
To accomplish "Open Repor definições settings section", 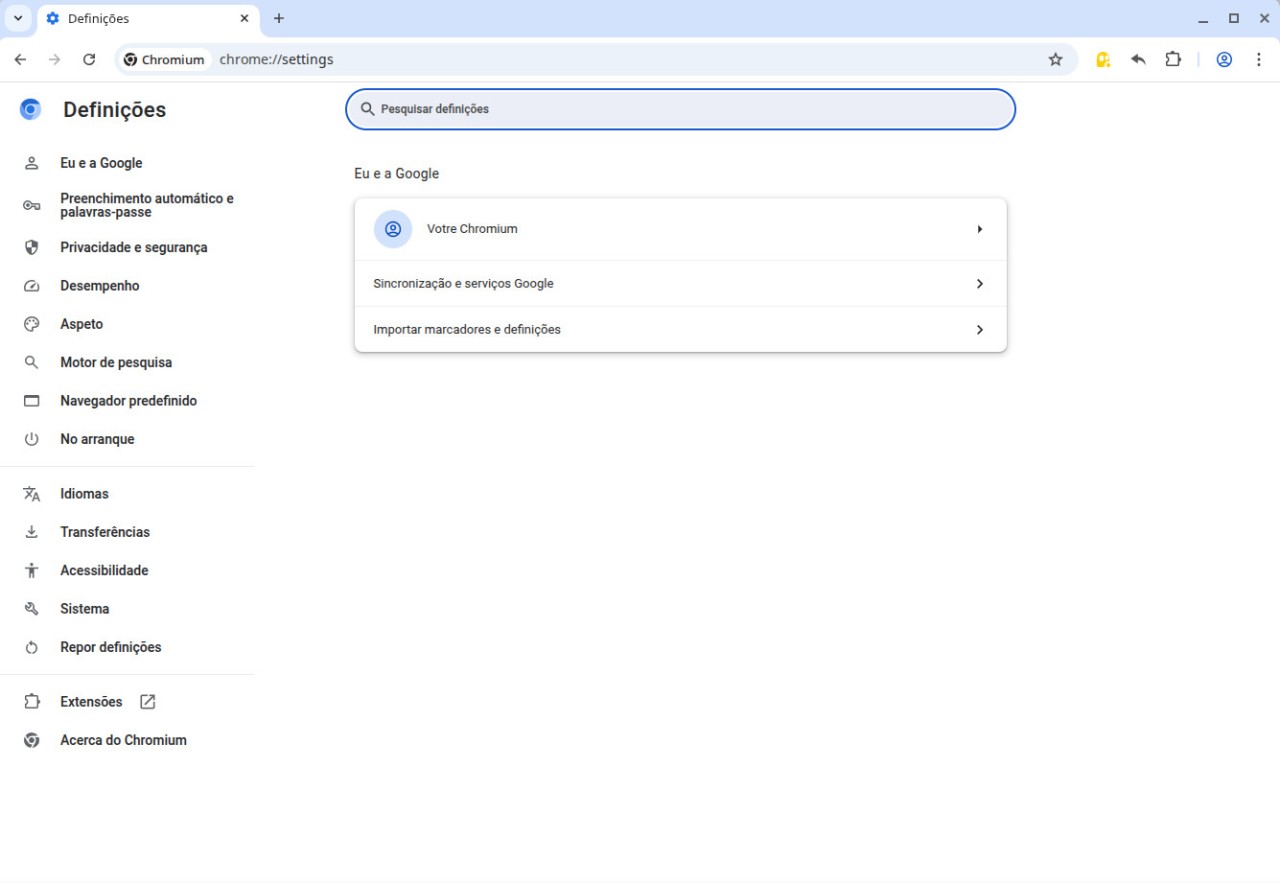I will coord(110,647).
